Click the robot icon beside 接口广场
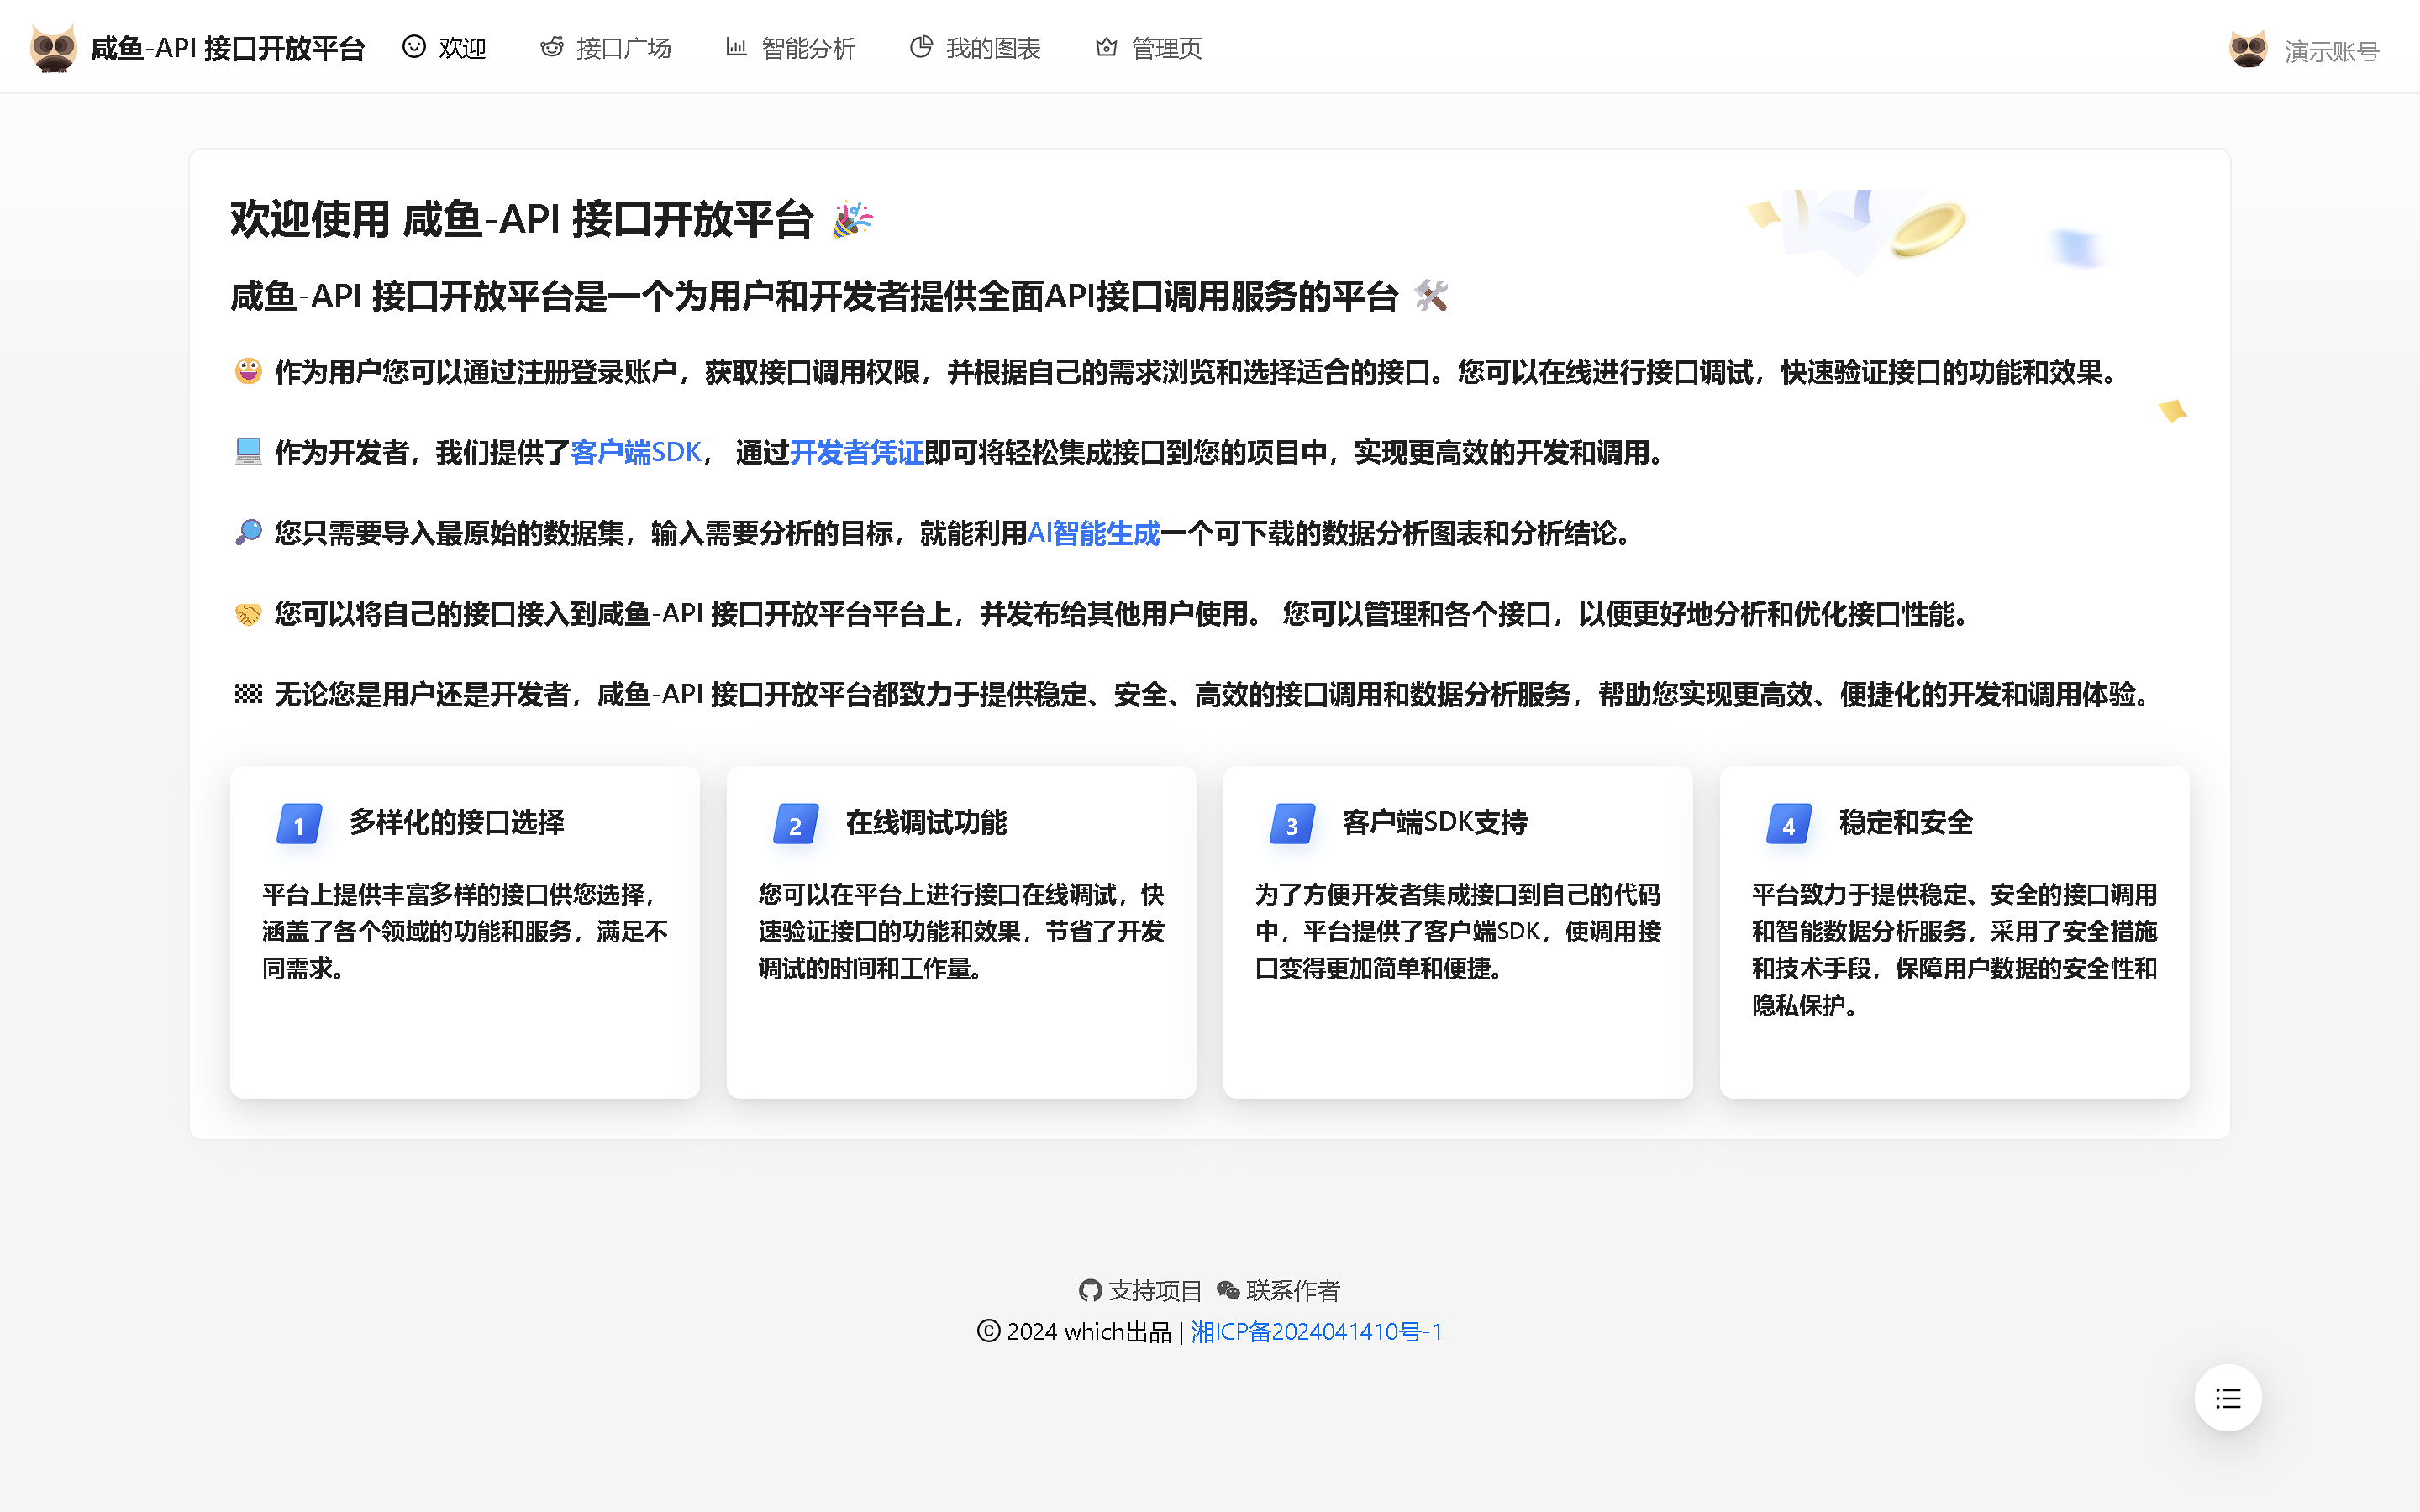Image resolution: width=2420 pixels, height=1512 pixels. point(552,46)
